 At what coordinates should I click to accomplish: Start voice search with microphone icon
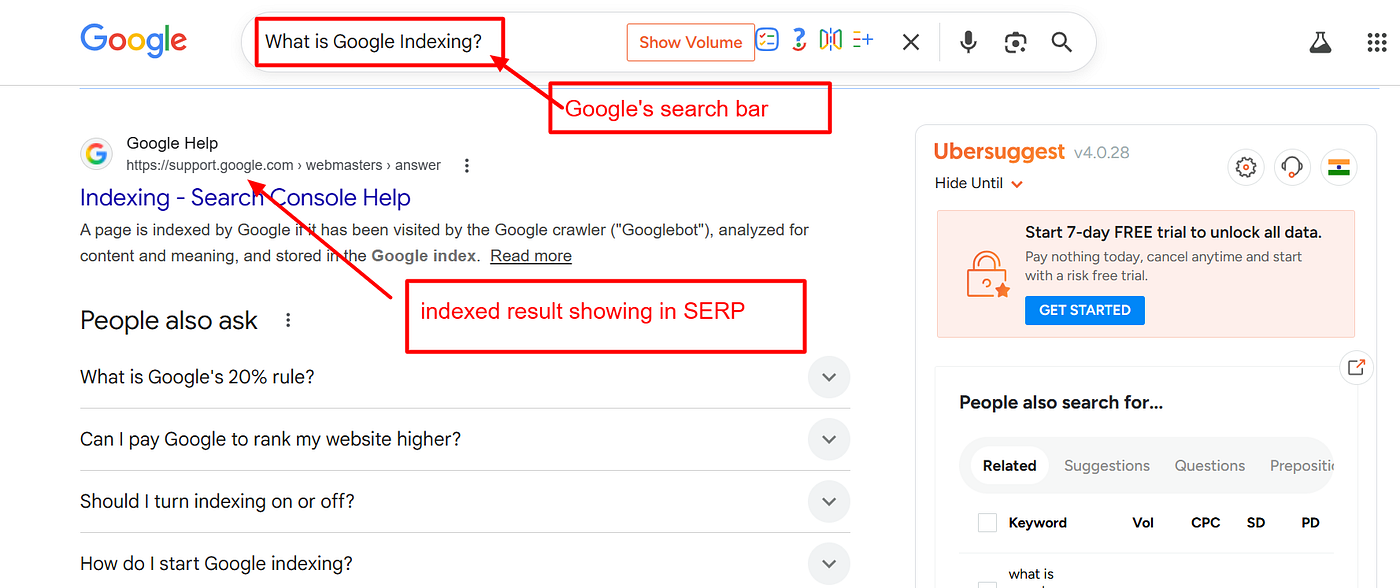click(x=967, y=42)
